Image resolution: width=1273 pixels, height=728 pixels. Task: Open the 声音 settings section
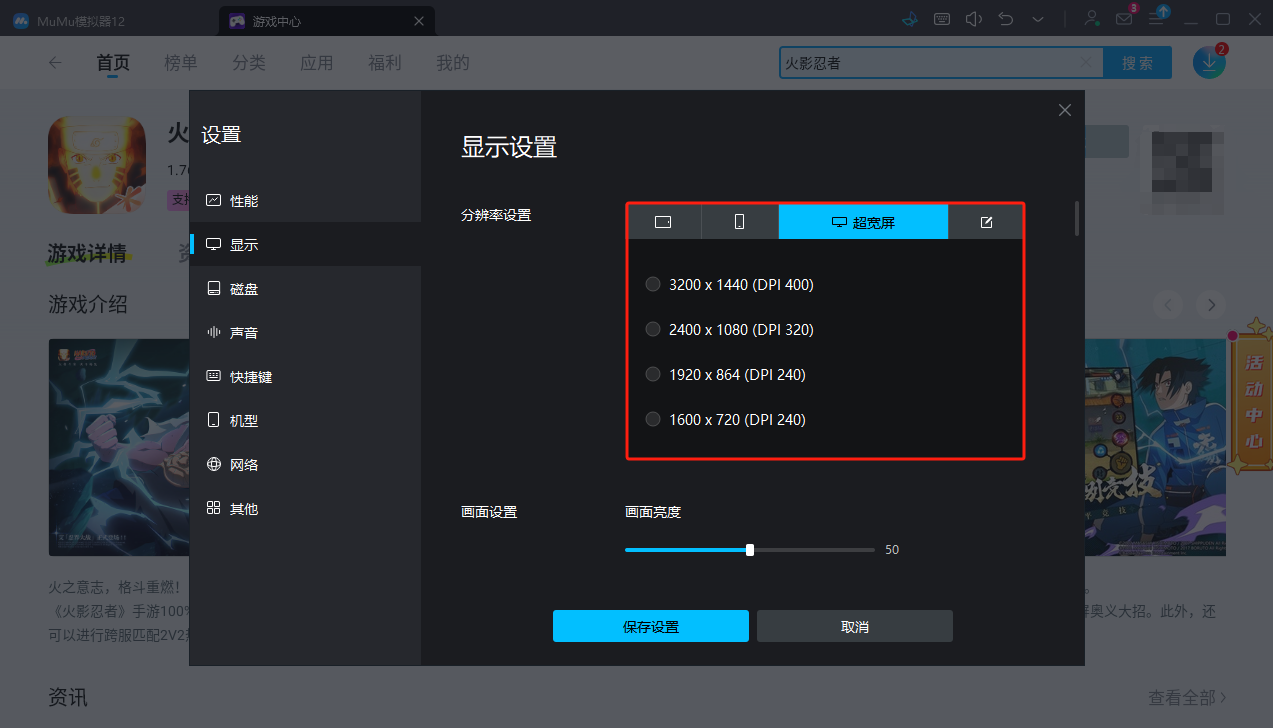point(243,332)
